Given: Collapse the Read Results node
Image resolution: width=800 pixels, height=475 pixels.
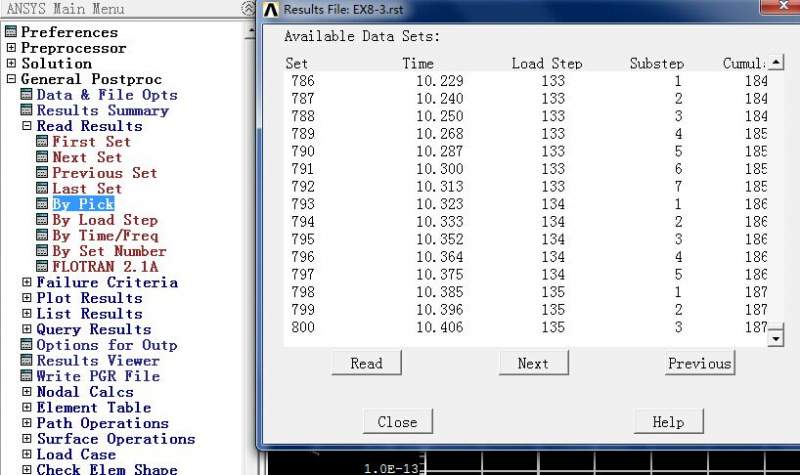Looking at the screenshot, I should click(x=27, y=126).
